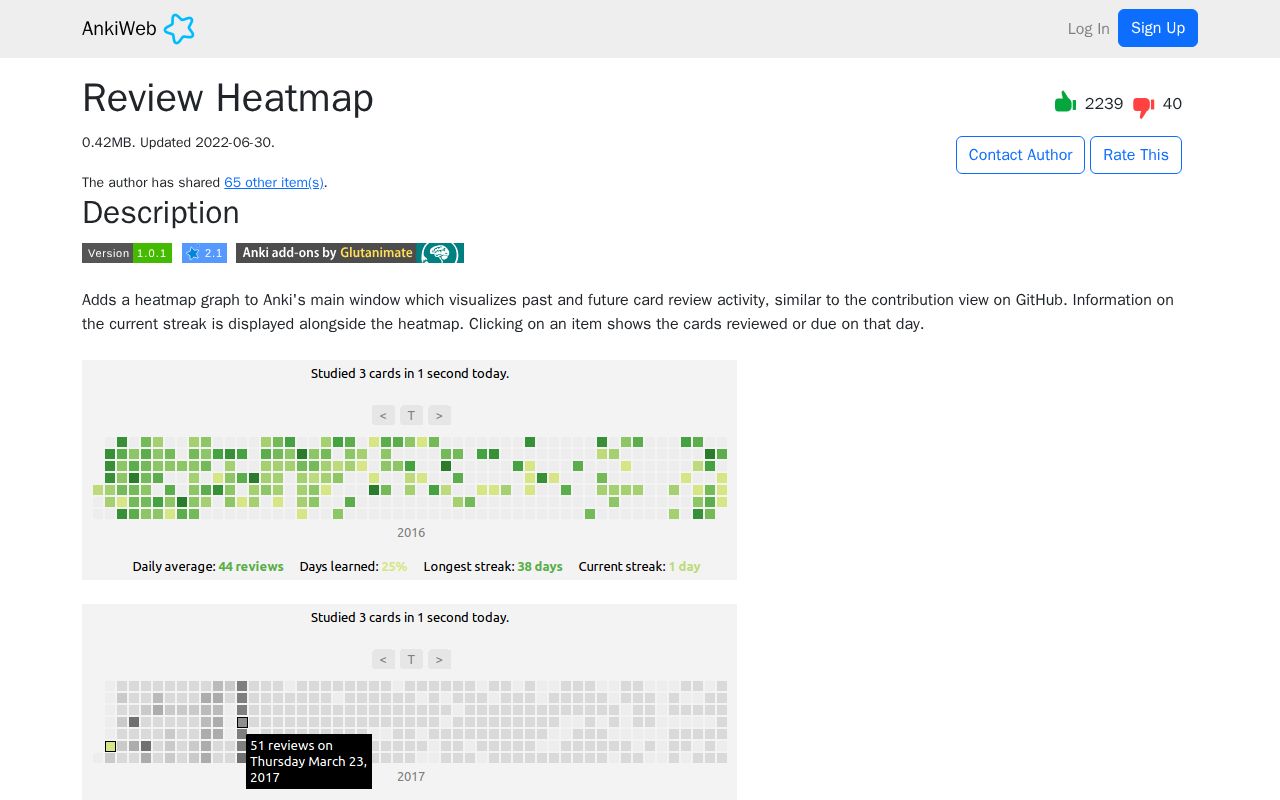Click the 40 downvote count
1280x800 pixels.
(1172, 104)
